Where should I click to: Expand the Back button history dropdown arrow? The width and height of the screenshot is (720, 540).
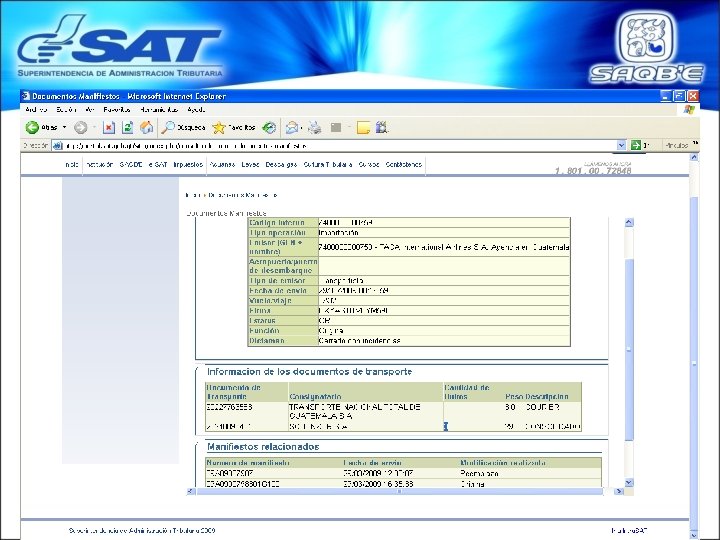coord(65,127)
